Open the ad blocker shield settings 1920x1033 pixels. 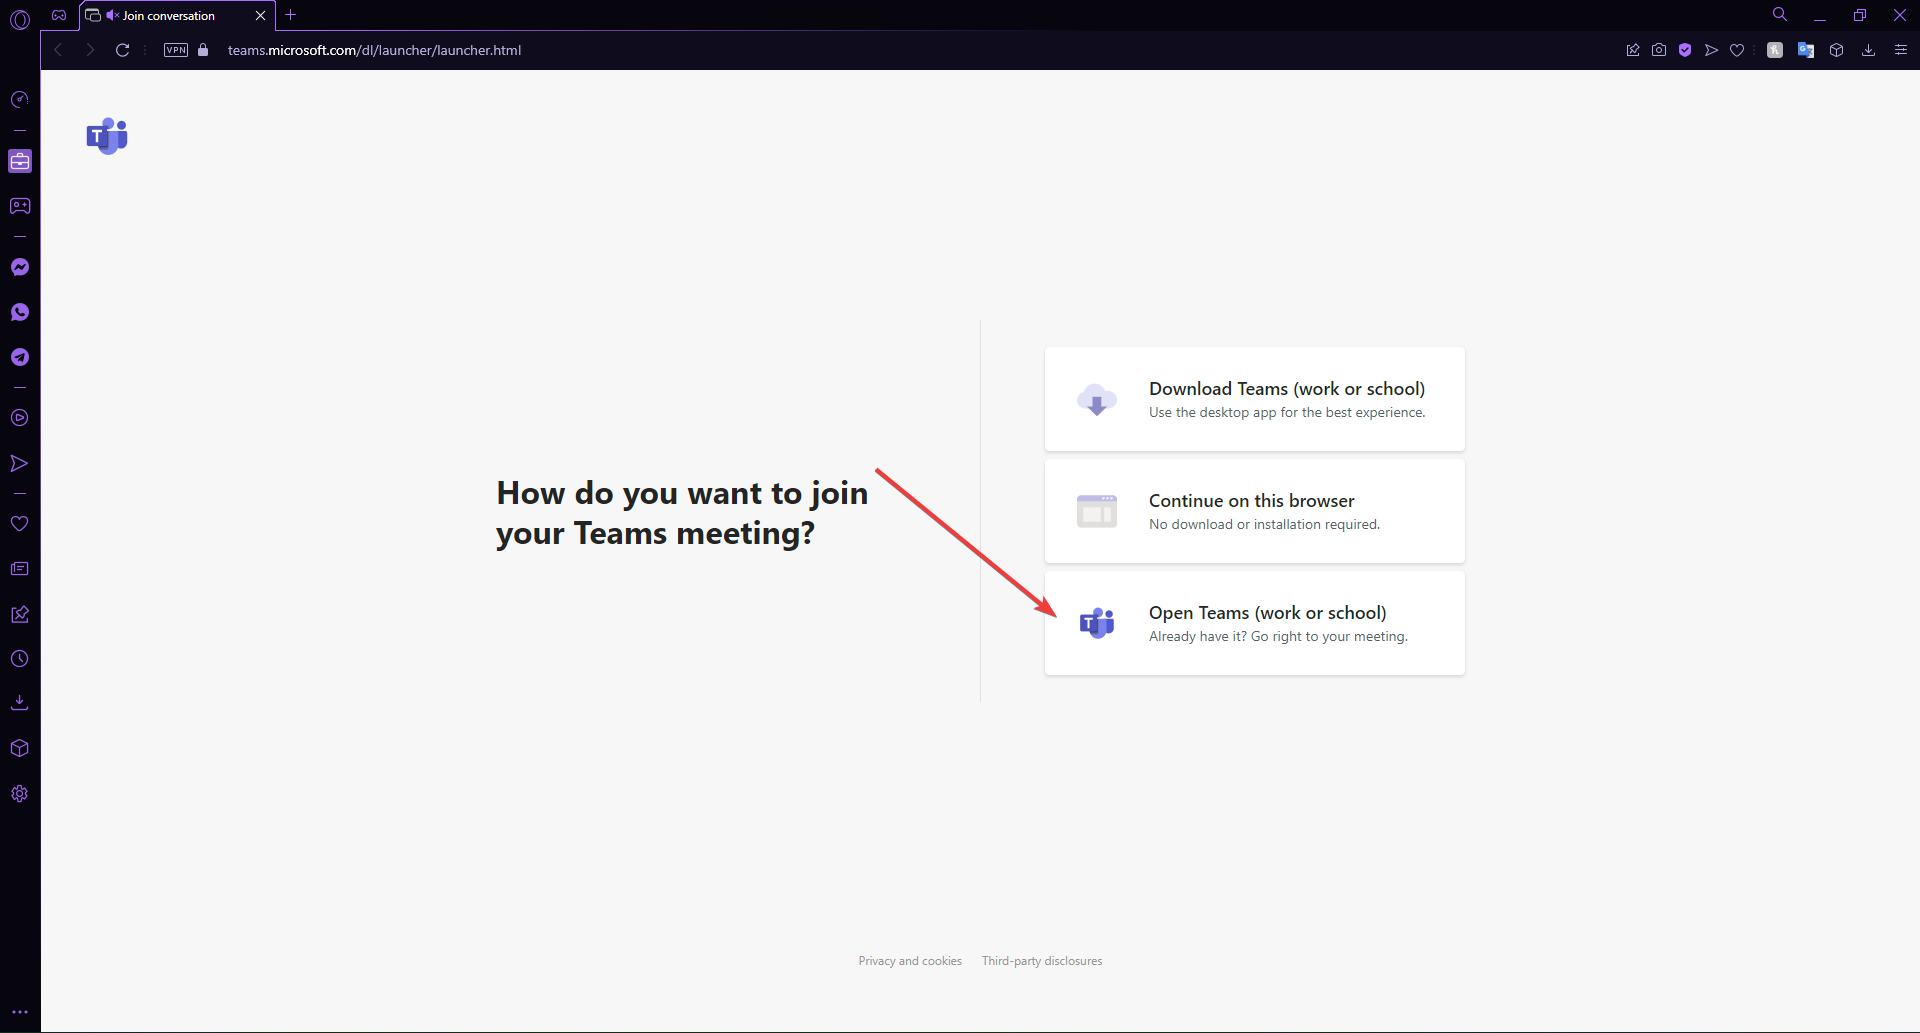tap(1685, 50)
